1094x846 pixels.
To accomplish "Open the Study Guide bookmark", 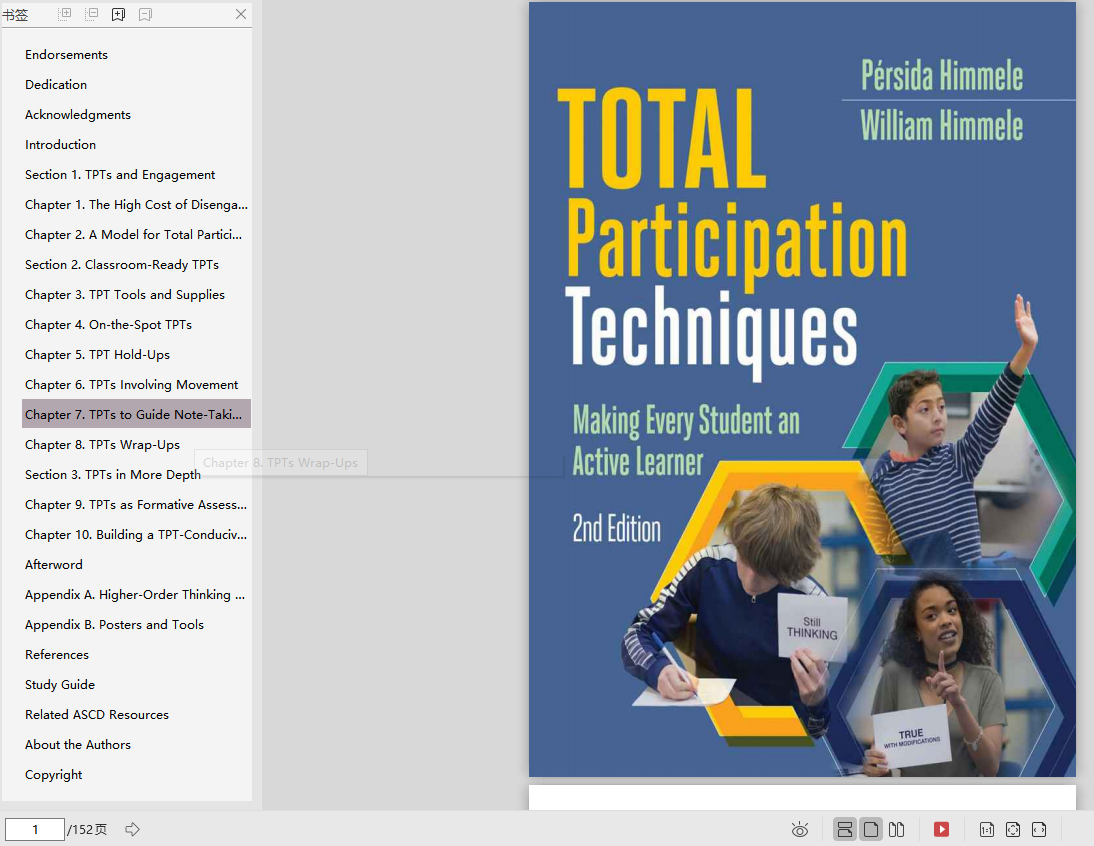I will point(60,684).
